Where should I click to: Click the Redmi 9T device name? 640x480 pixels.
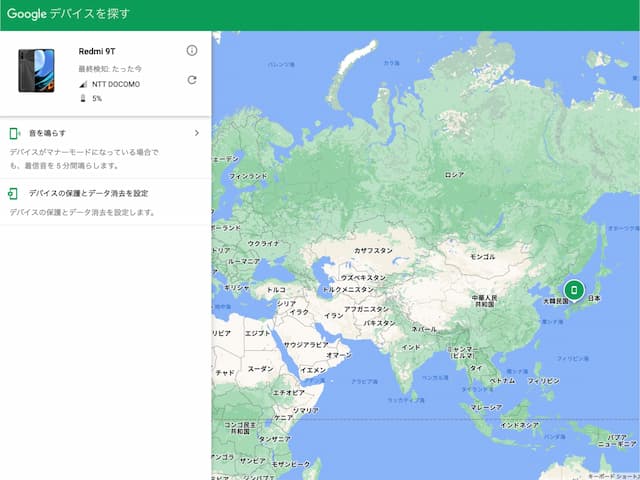coord(97,51)
